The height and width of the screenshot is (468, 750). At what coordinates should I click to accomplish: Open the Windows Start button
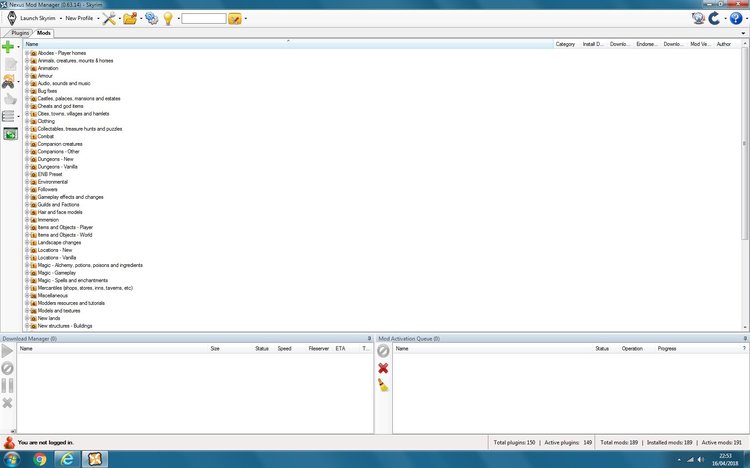pyautogui.click(x=11, y=460)
